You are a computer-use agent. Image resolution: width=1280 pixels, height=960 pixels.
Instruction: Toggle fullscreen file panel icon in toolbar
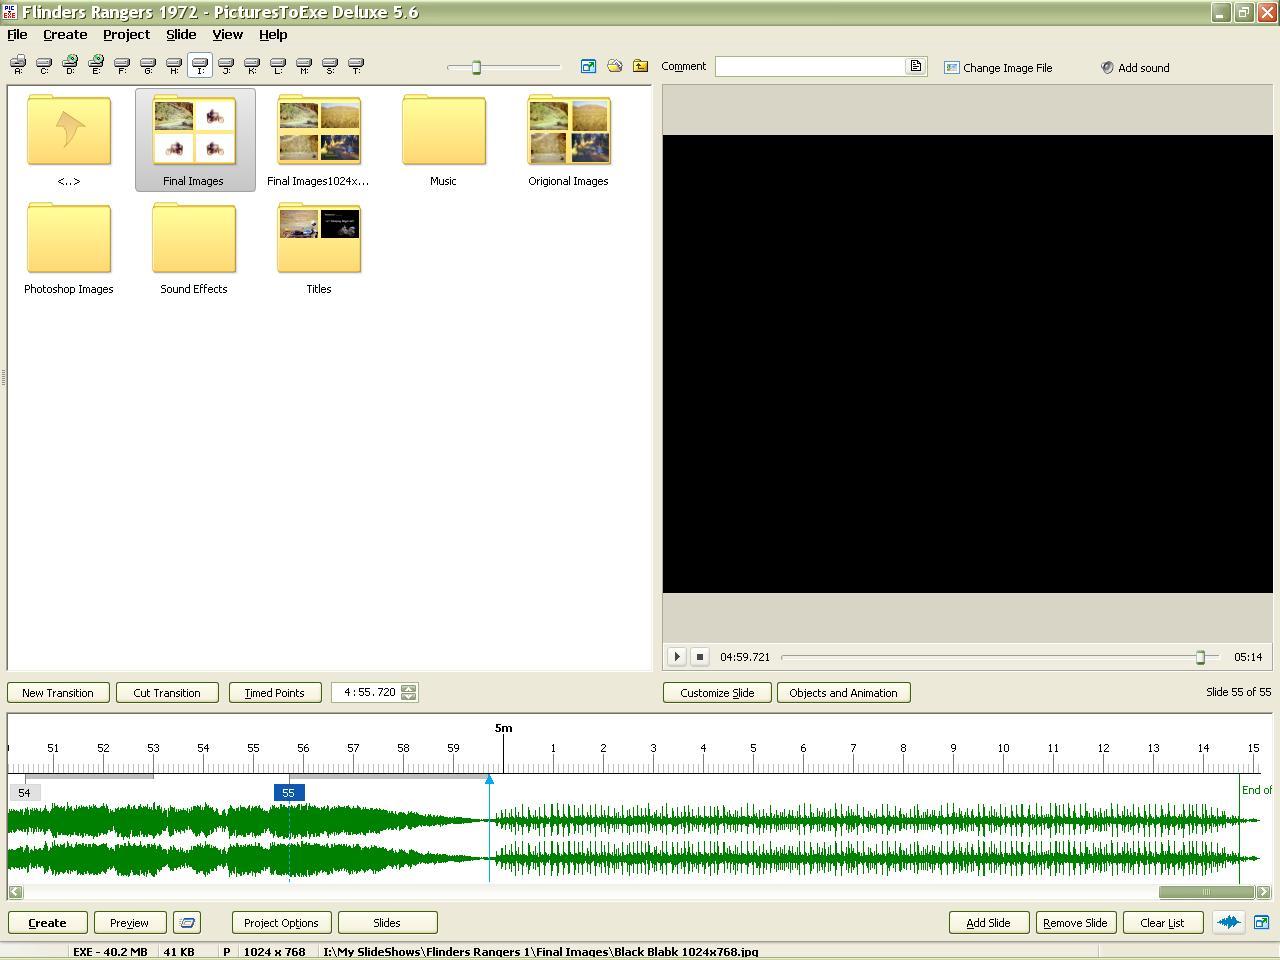588,66
